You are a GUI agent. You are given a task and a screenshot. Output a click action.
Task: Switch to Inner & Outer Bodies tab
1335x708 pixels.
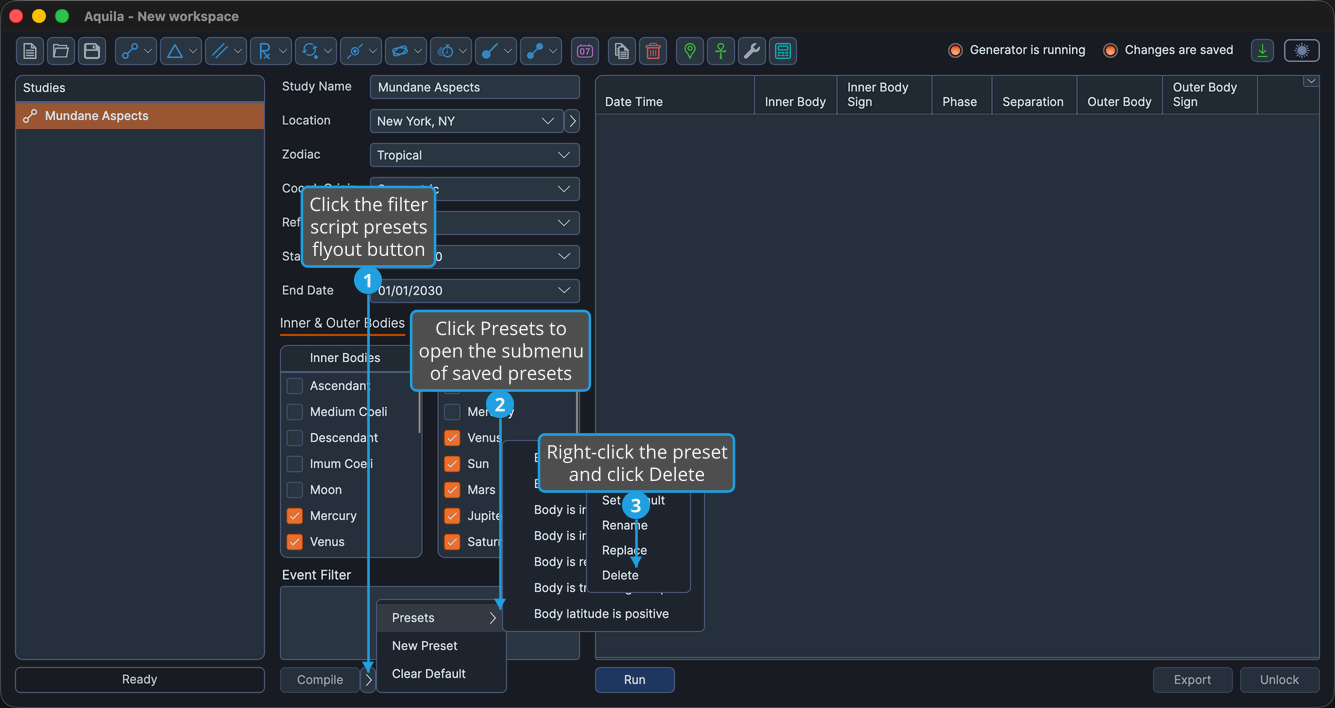[x=342, y=323]
